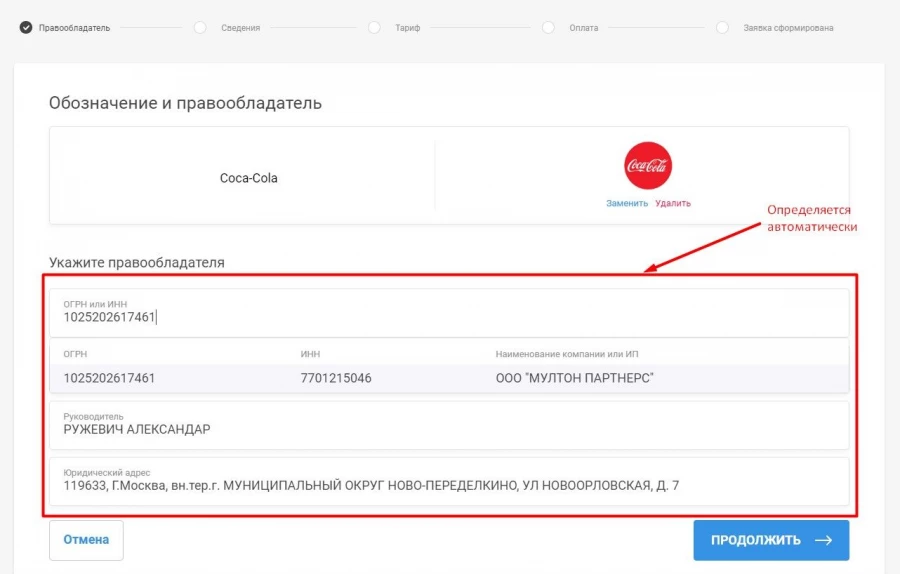
Task: Click the Заменить link under logo
Action: (627, 203)
